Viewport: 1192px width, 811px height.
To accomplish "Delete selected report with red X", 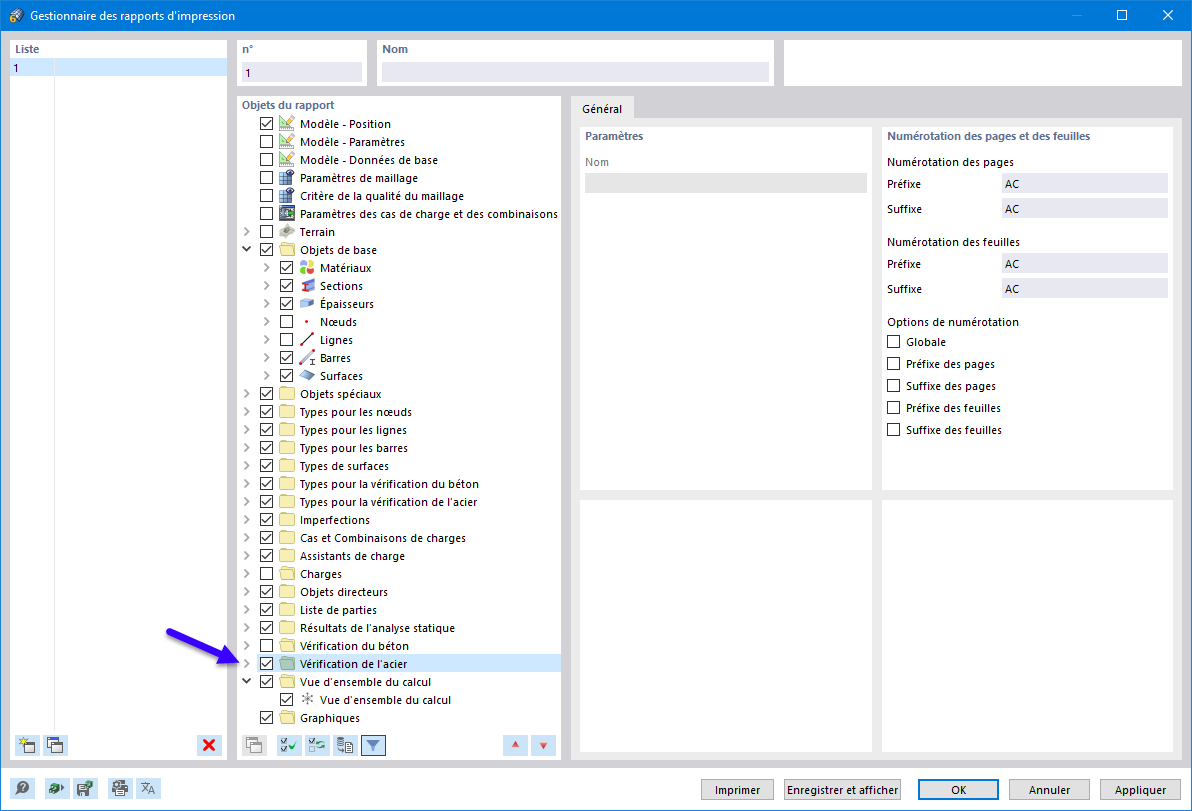I will 209,745.
